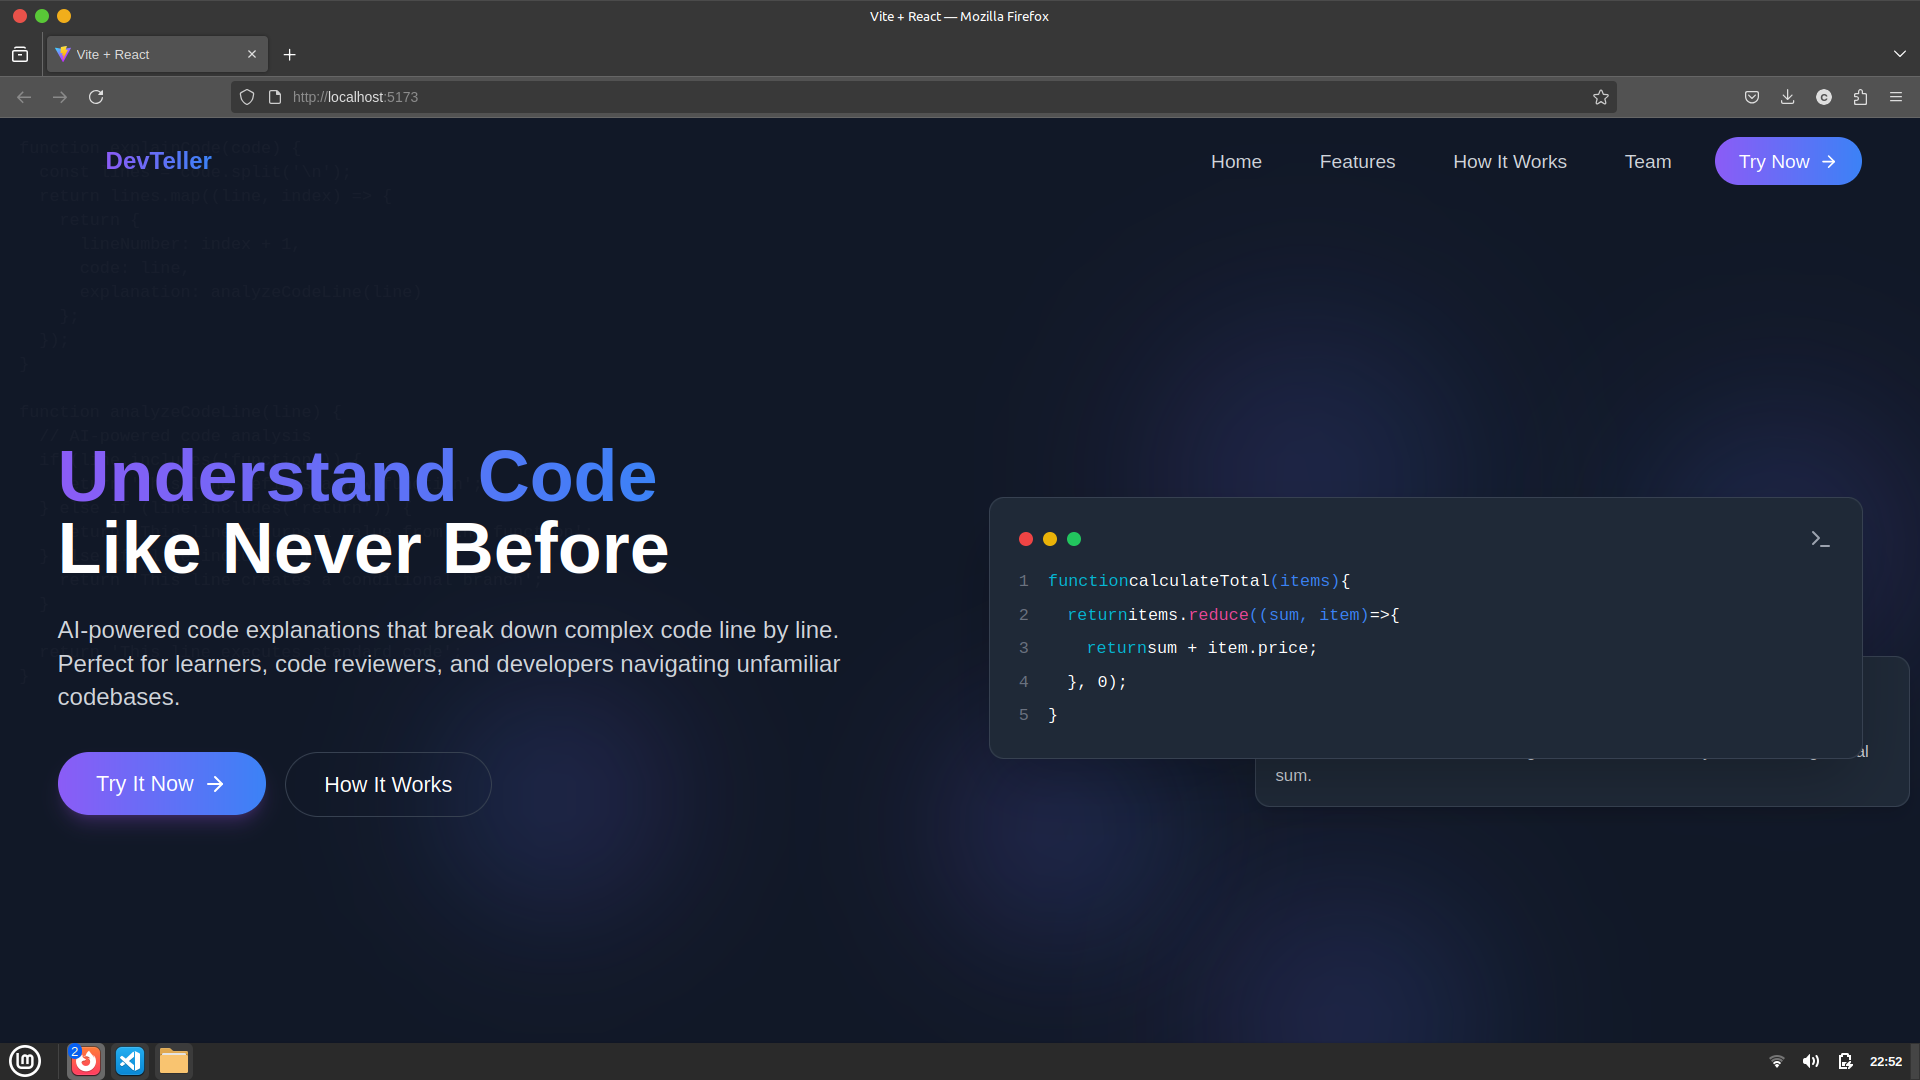
Task: Open the recent browsing Firefox View button
Action: coord(20,54)
